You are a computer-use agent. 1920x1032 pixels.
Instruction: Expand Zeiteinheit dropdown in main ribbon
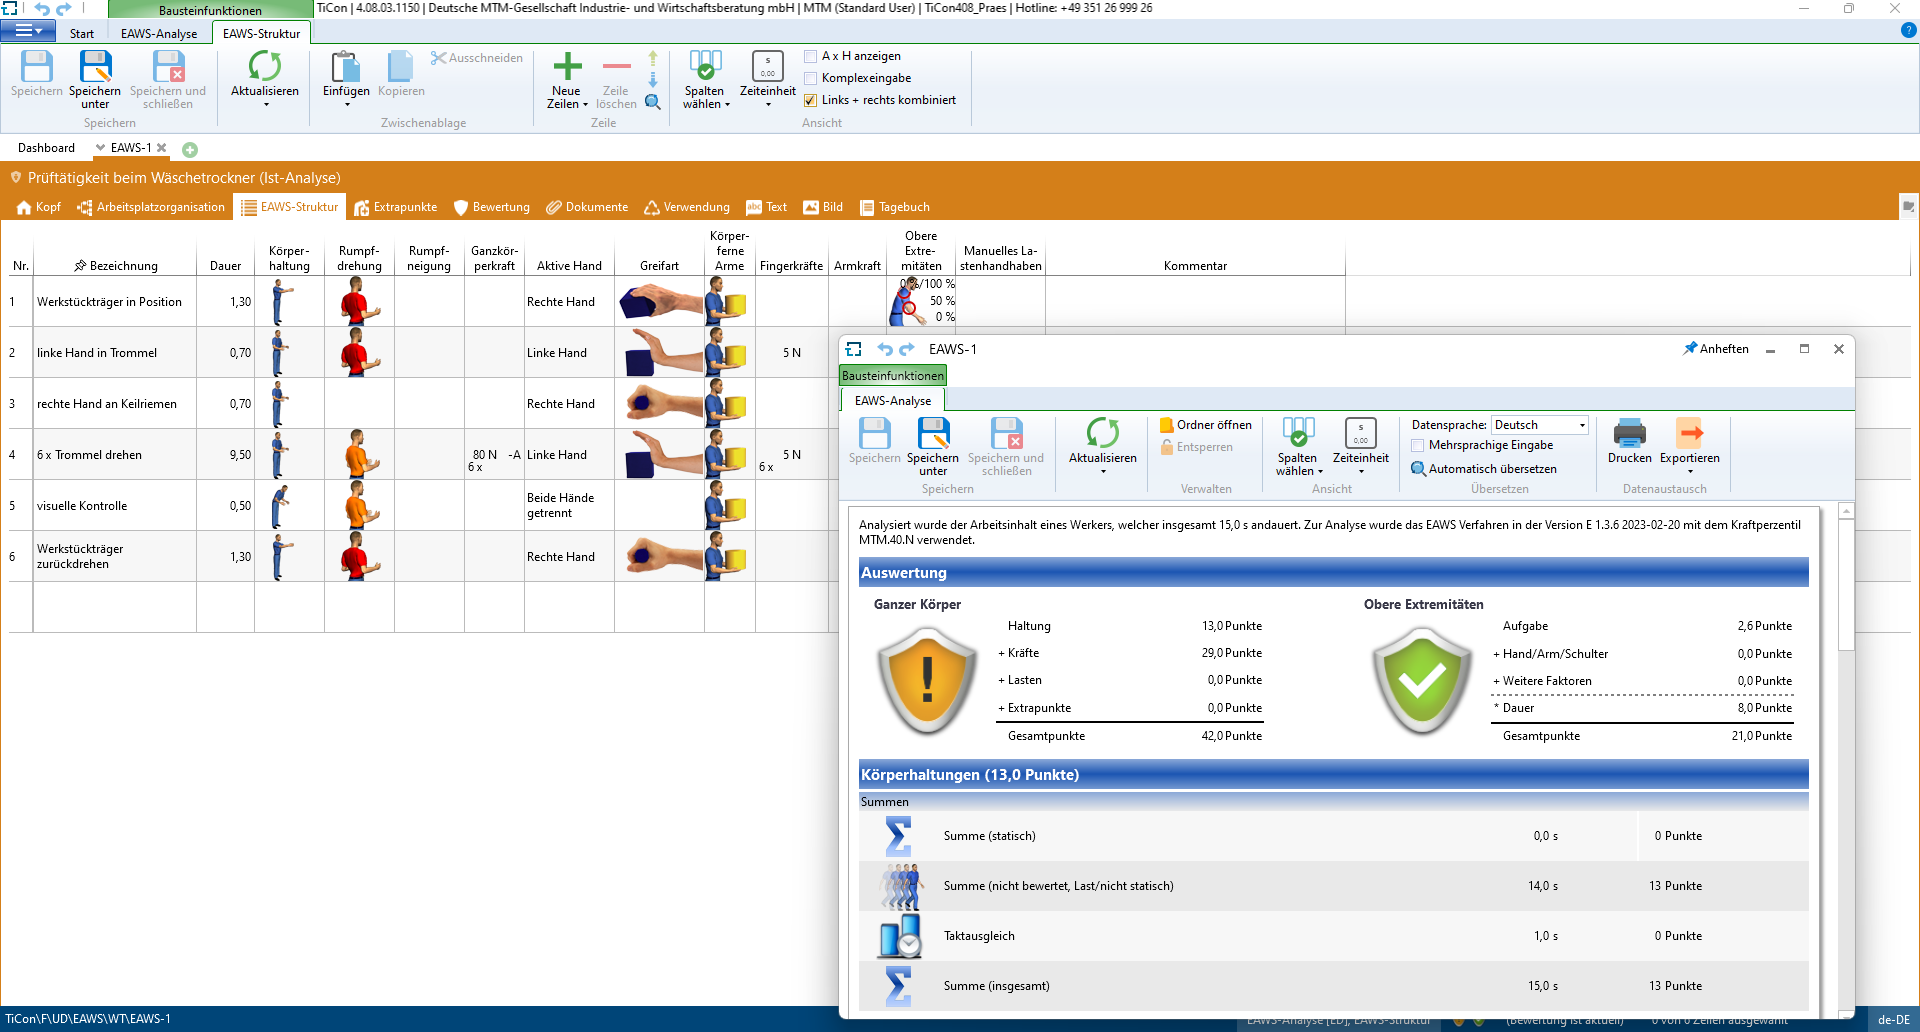click(768, 104)
